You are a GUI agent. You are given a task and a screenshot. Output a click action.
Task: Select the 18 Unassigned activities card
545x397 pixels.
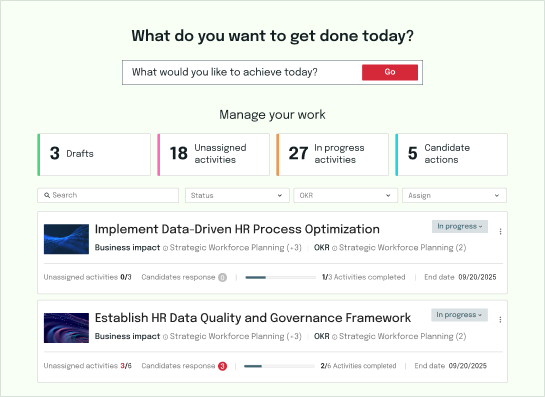coord(213,155)
